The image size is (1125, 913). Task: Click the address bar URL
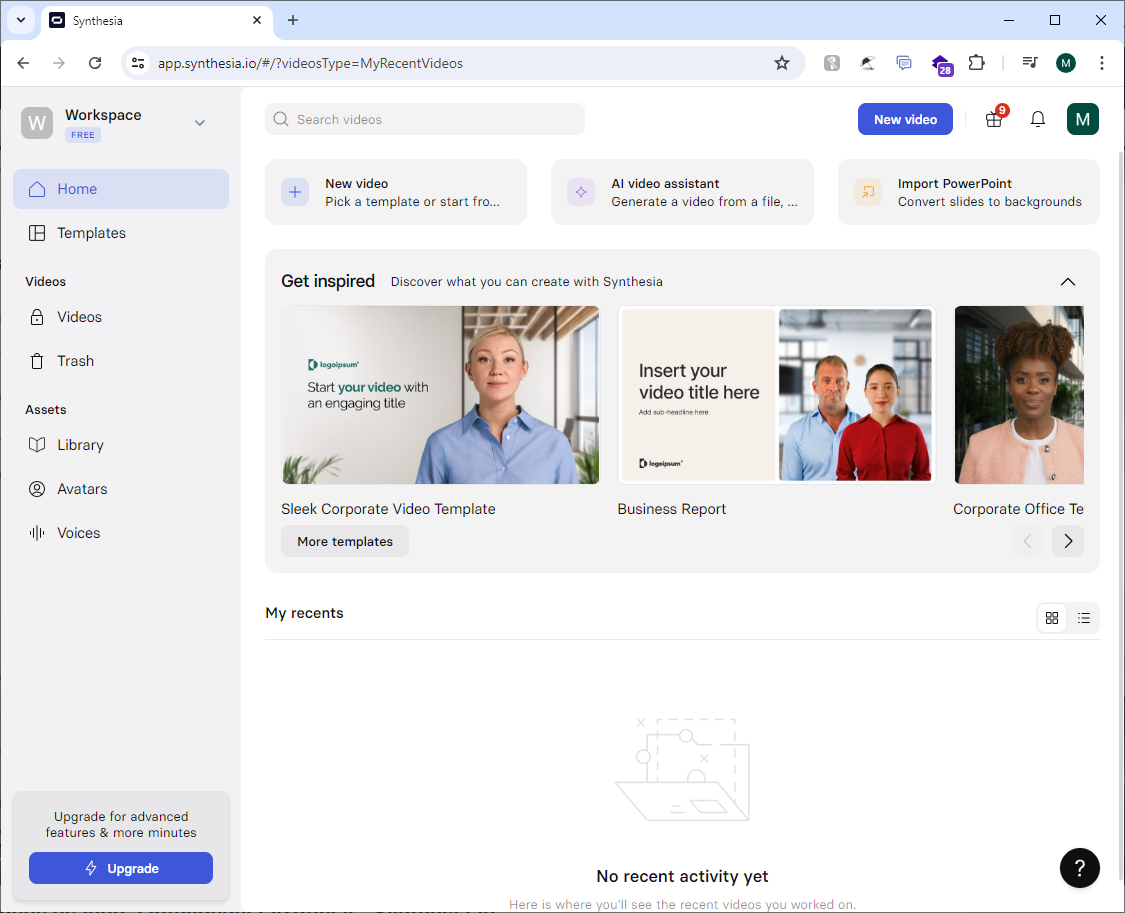(310, 63)
